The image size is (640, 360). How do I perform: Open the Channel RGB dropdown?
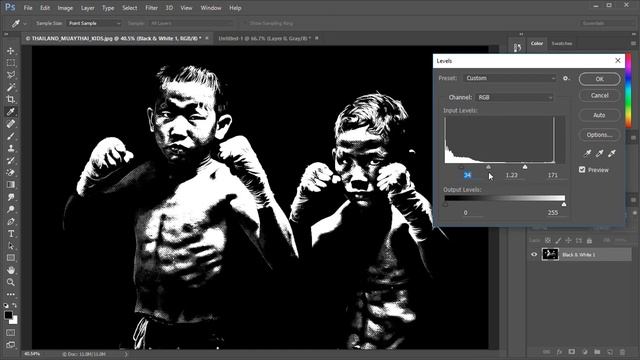click(x=515, y=98)
